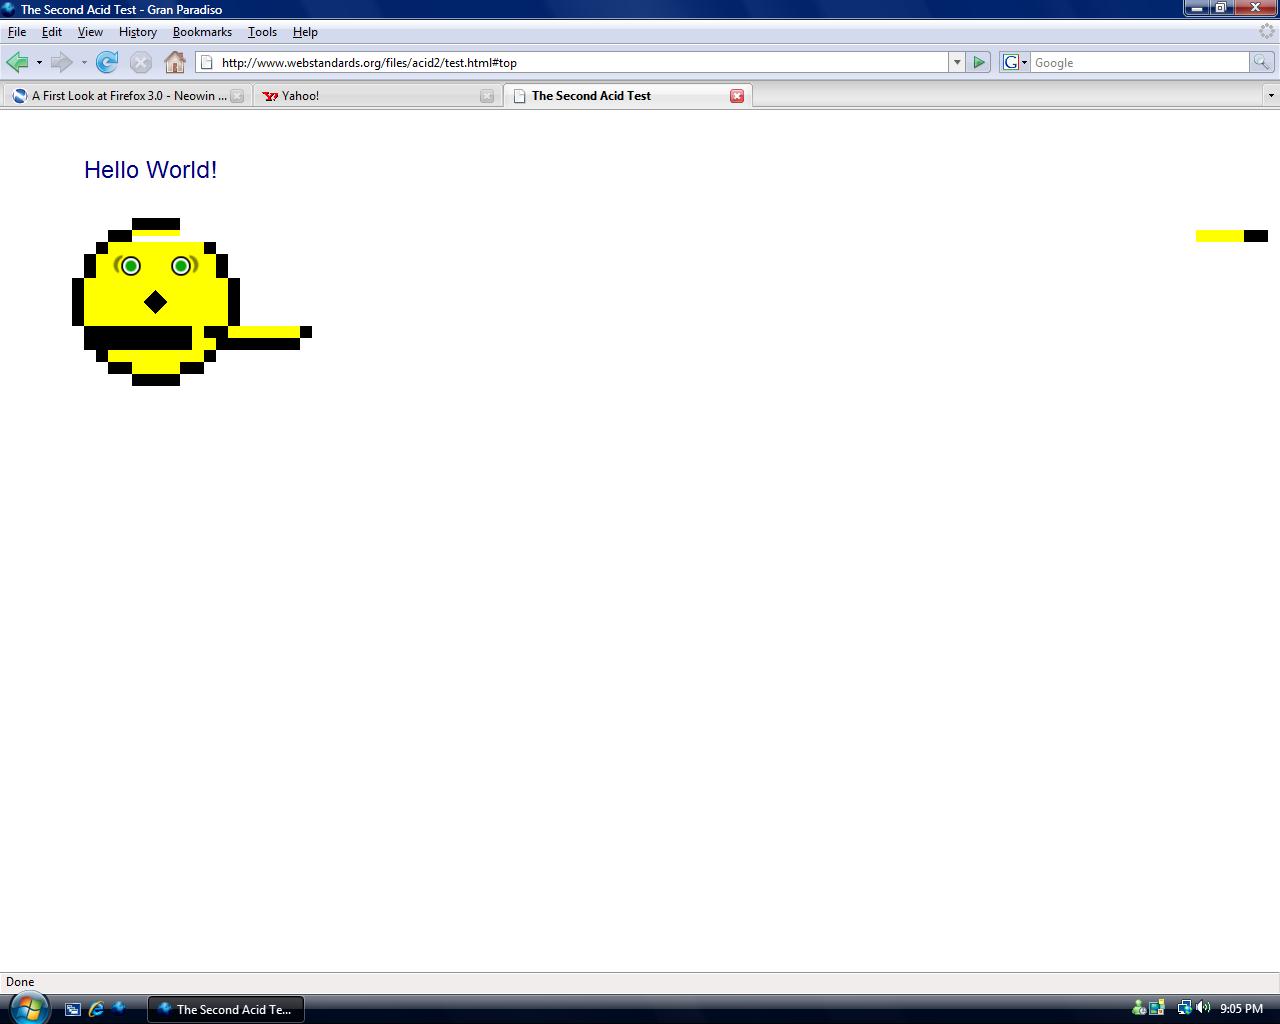This screenshot has width=1280, height=1024.
Task: Open the Forward button history dropdown
Action: [84, 62]
